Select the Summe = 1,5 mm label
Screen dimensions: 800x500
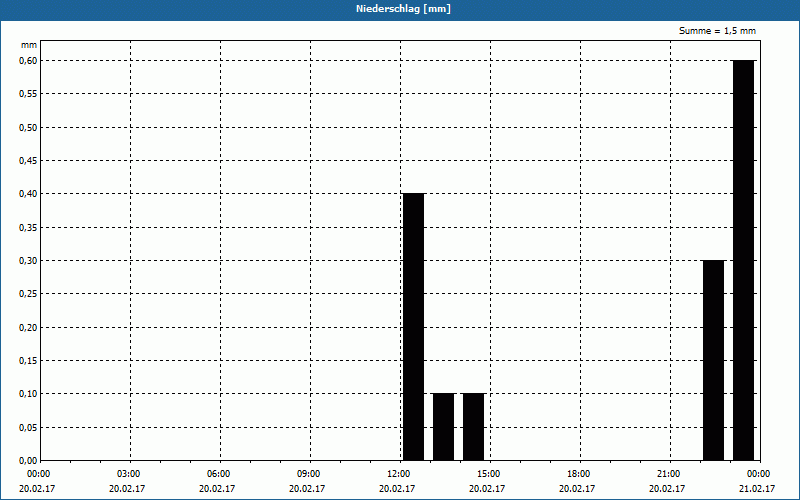pyautogui.click(x=717, y=31)
